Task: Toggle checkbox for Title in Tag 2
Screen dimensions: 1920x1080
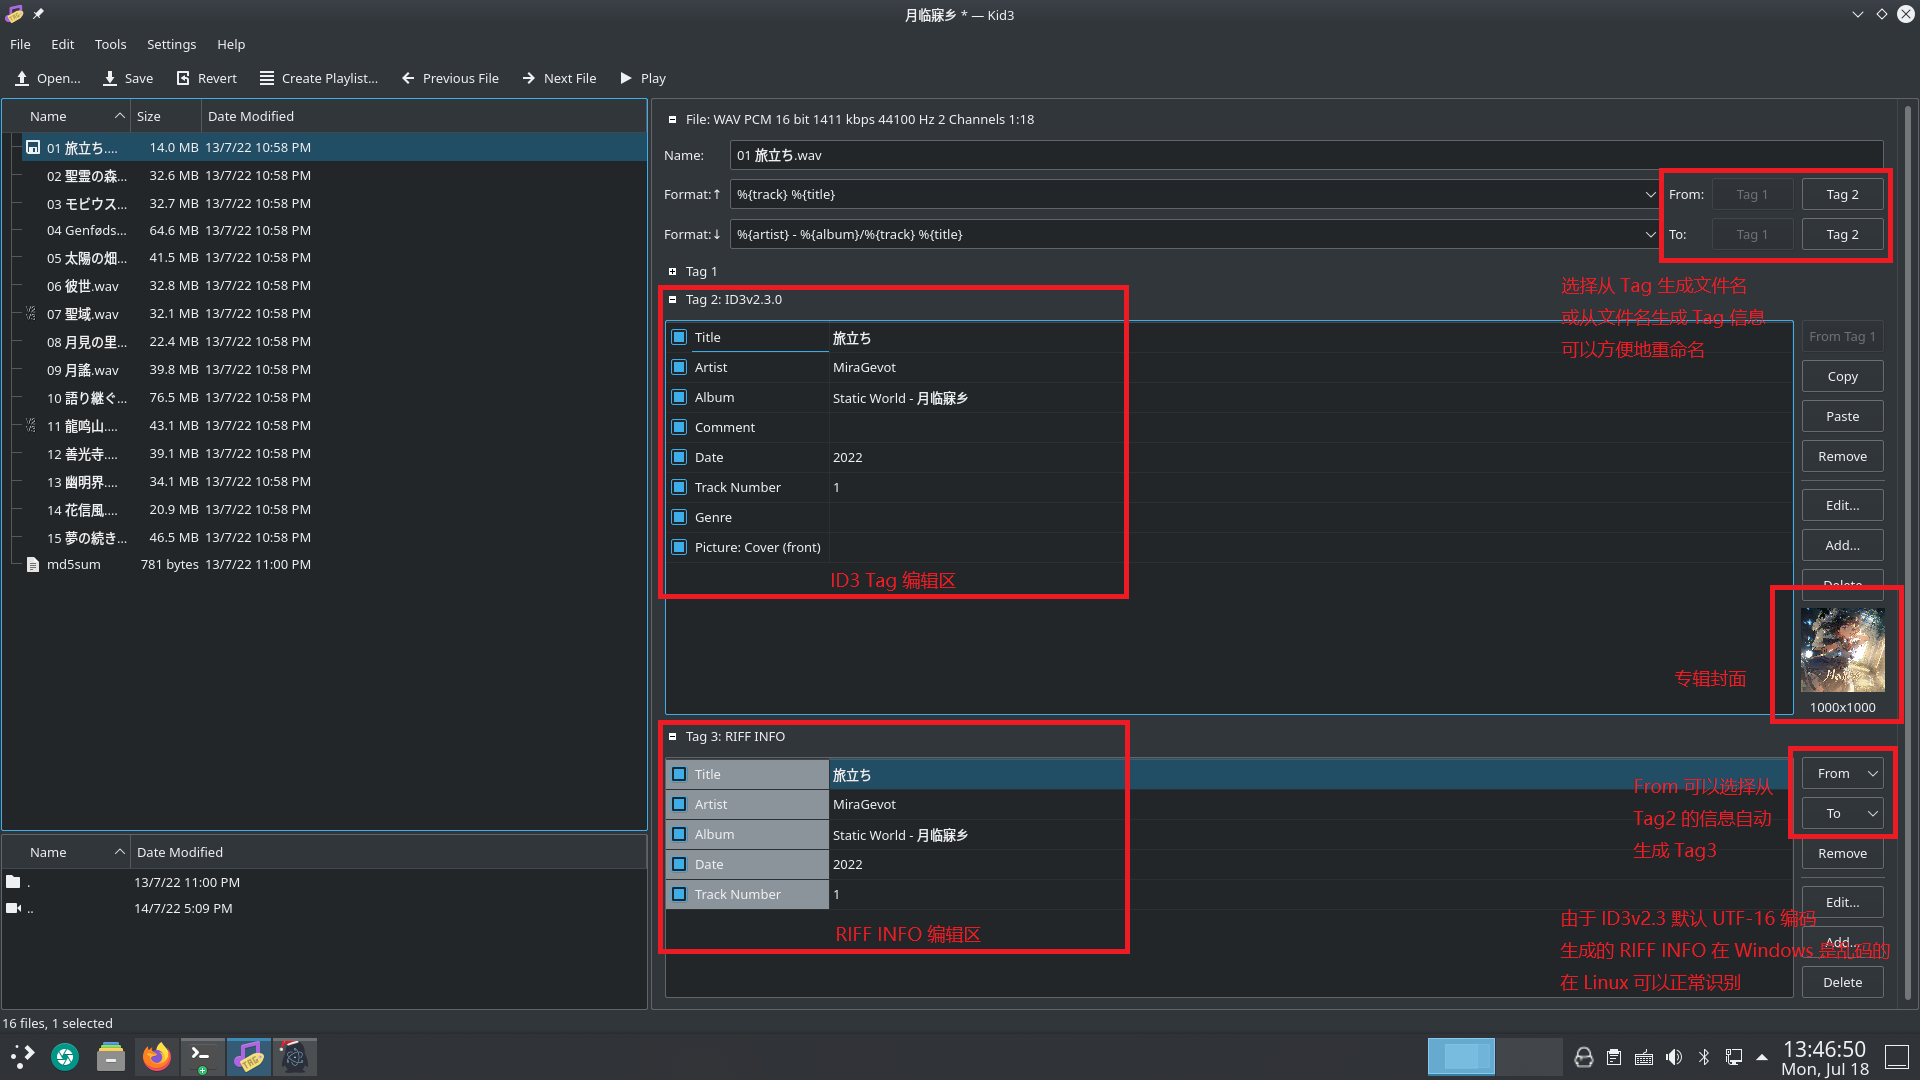Action: tap(680, 336)
